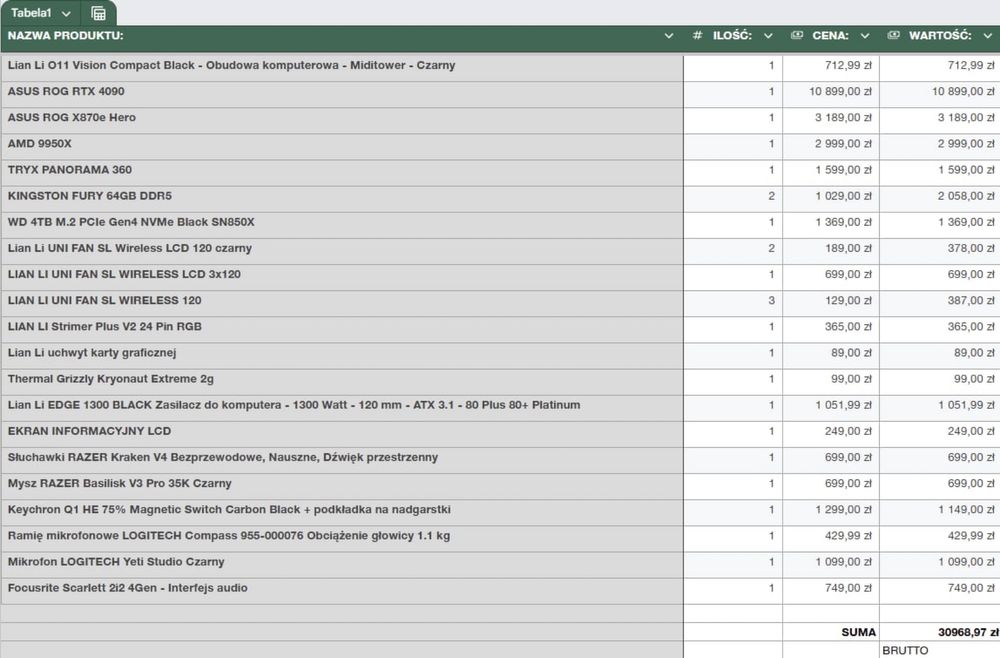Select the EKRAN INFORMACYJNY LCD cell

click(x=342, y=432)
